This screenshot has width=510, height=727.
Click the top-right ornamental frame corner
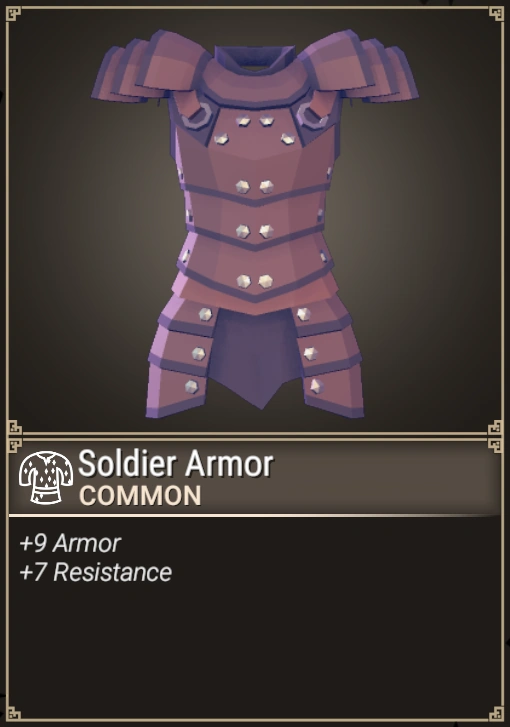coord(496,13)
